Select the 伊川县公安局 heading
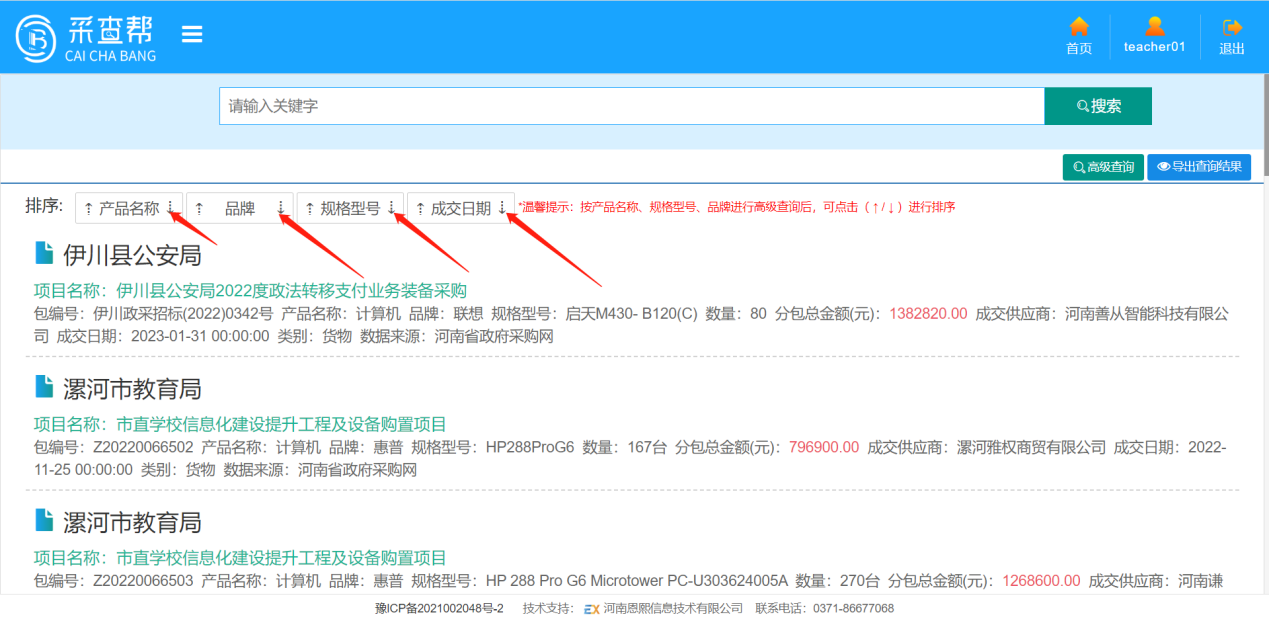The width and height of the screenshot is (1269, 623). point(132,255)
